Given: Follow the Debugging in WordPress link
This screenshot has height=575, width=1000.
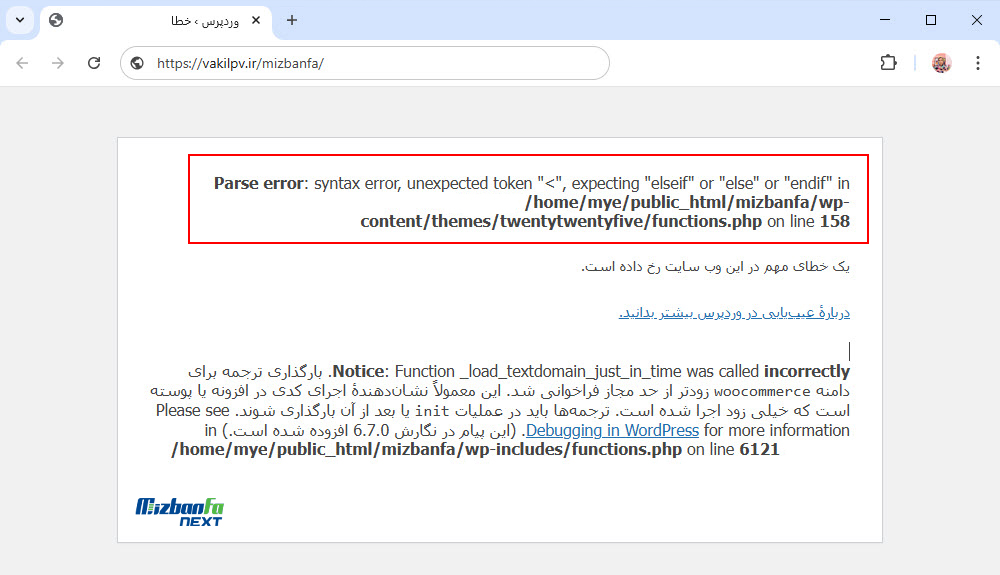Looking at the screenshot, I should (612, 430).
